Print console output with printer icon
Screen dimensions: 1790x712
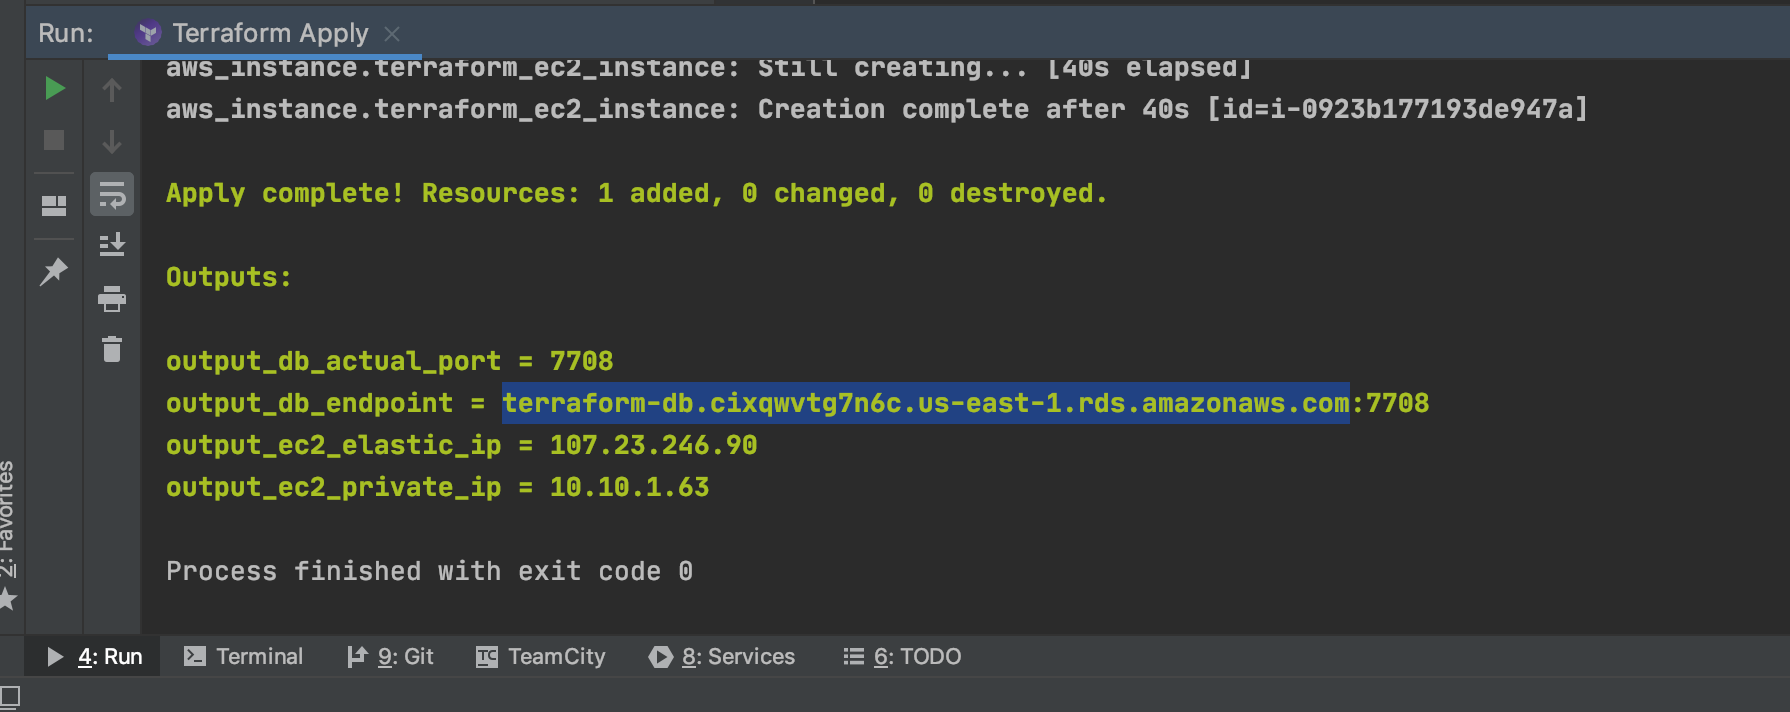(112, 298)
